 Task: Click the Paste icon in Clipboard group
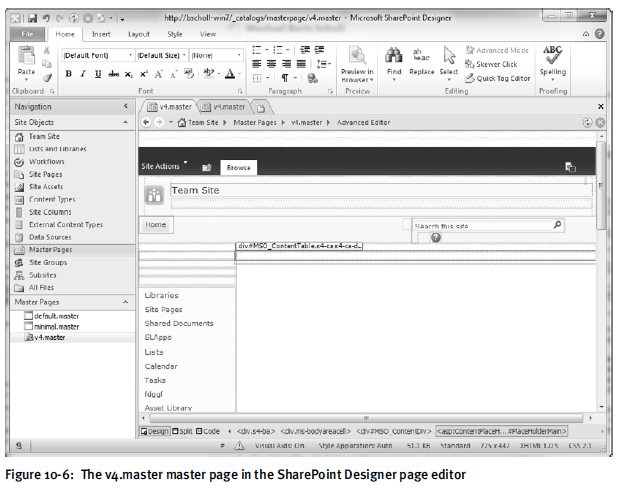(26, 56)
